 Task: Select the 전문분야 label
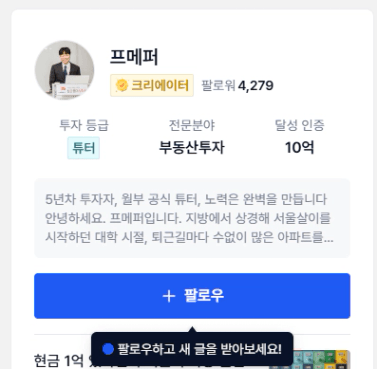[x=192, y=125]
